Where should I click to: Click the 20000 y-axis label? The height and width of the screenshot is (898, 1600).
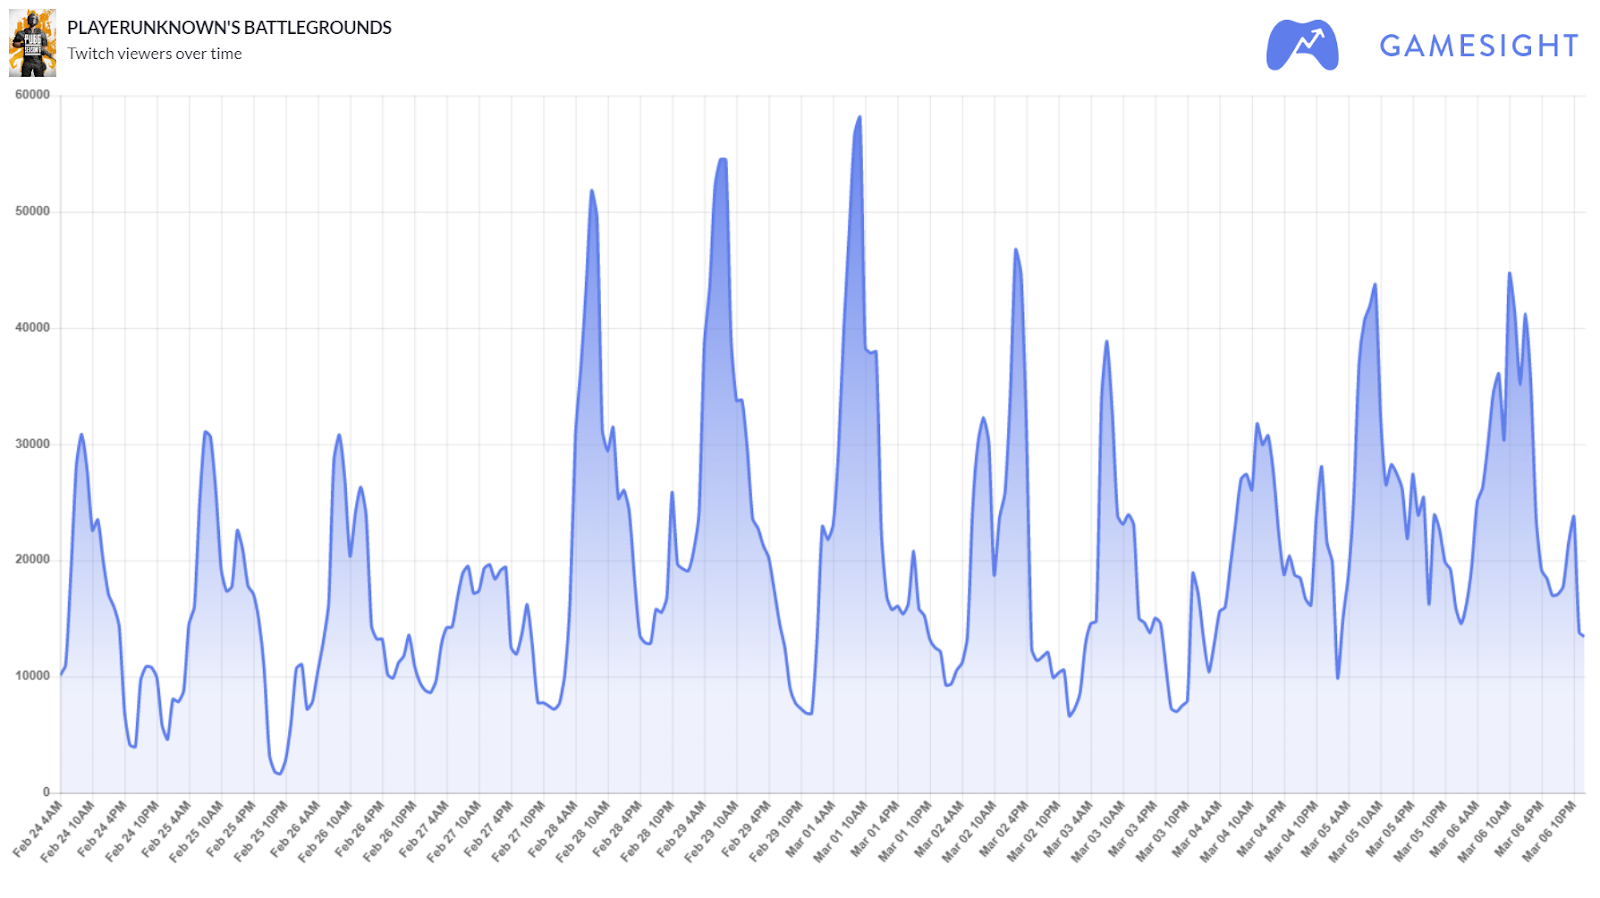(x=32, y=559)
